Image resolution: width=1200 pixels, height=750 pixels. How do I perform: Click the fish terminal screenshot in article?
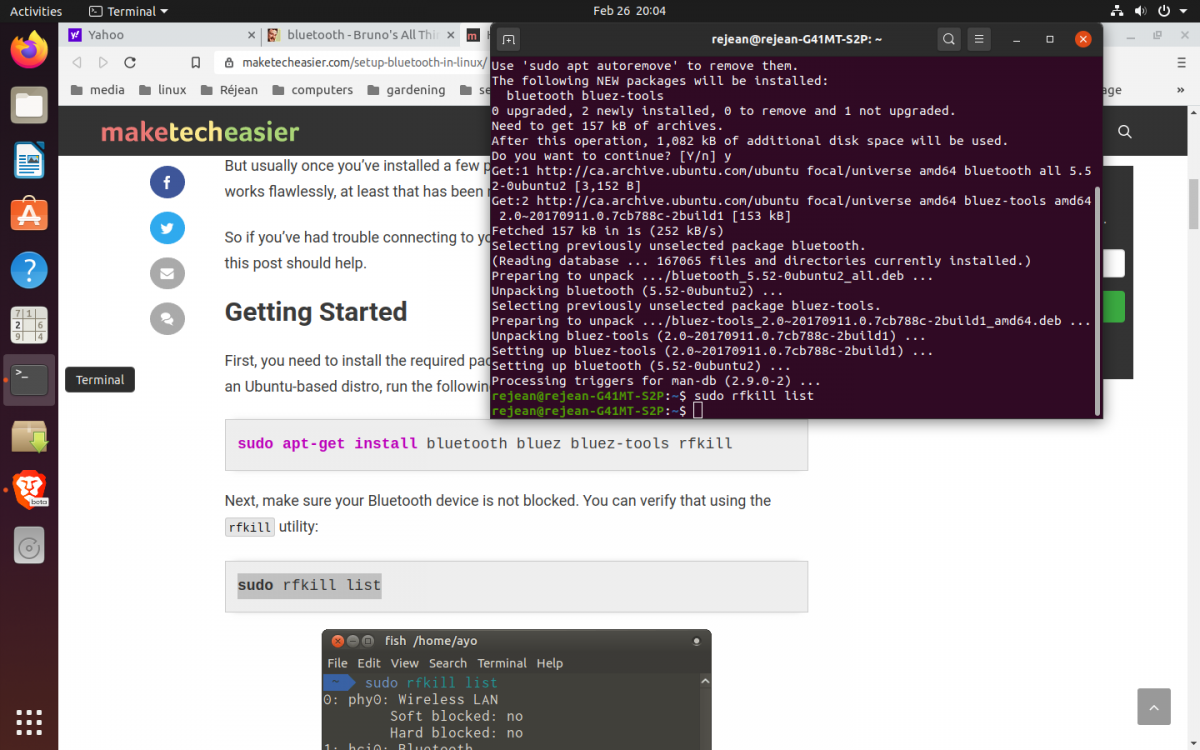pos(516,689)
